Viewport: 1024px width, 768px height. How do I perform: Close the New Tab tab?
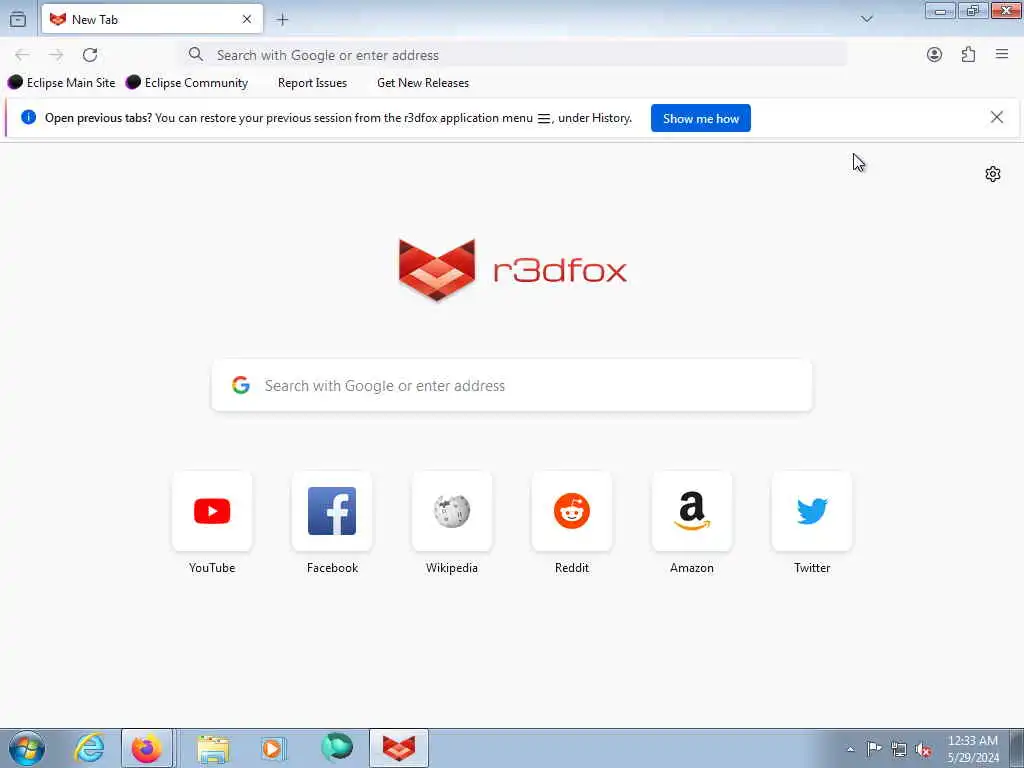pyautogui.click(x=247, y=20)
